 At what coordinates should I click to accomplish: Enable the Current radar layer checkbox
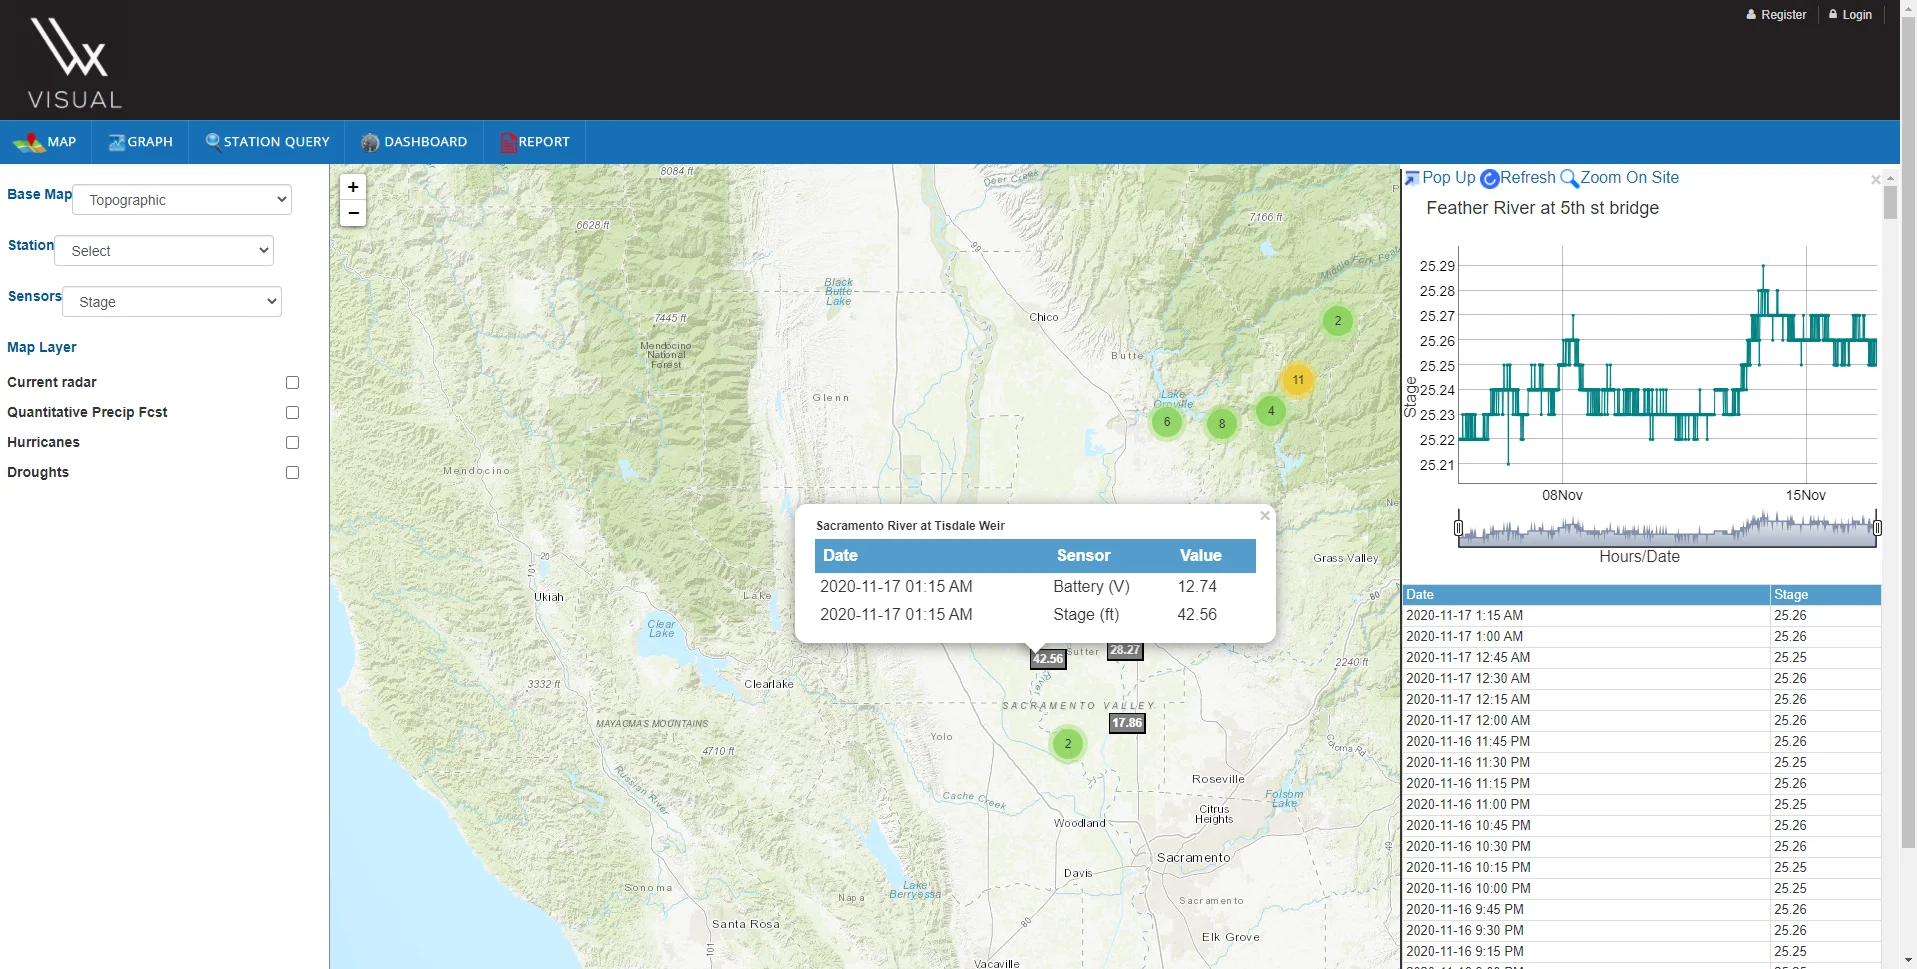pos(292,383)
